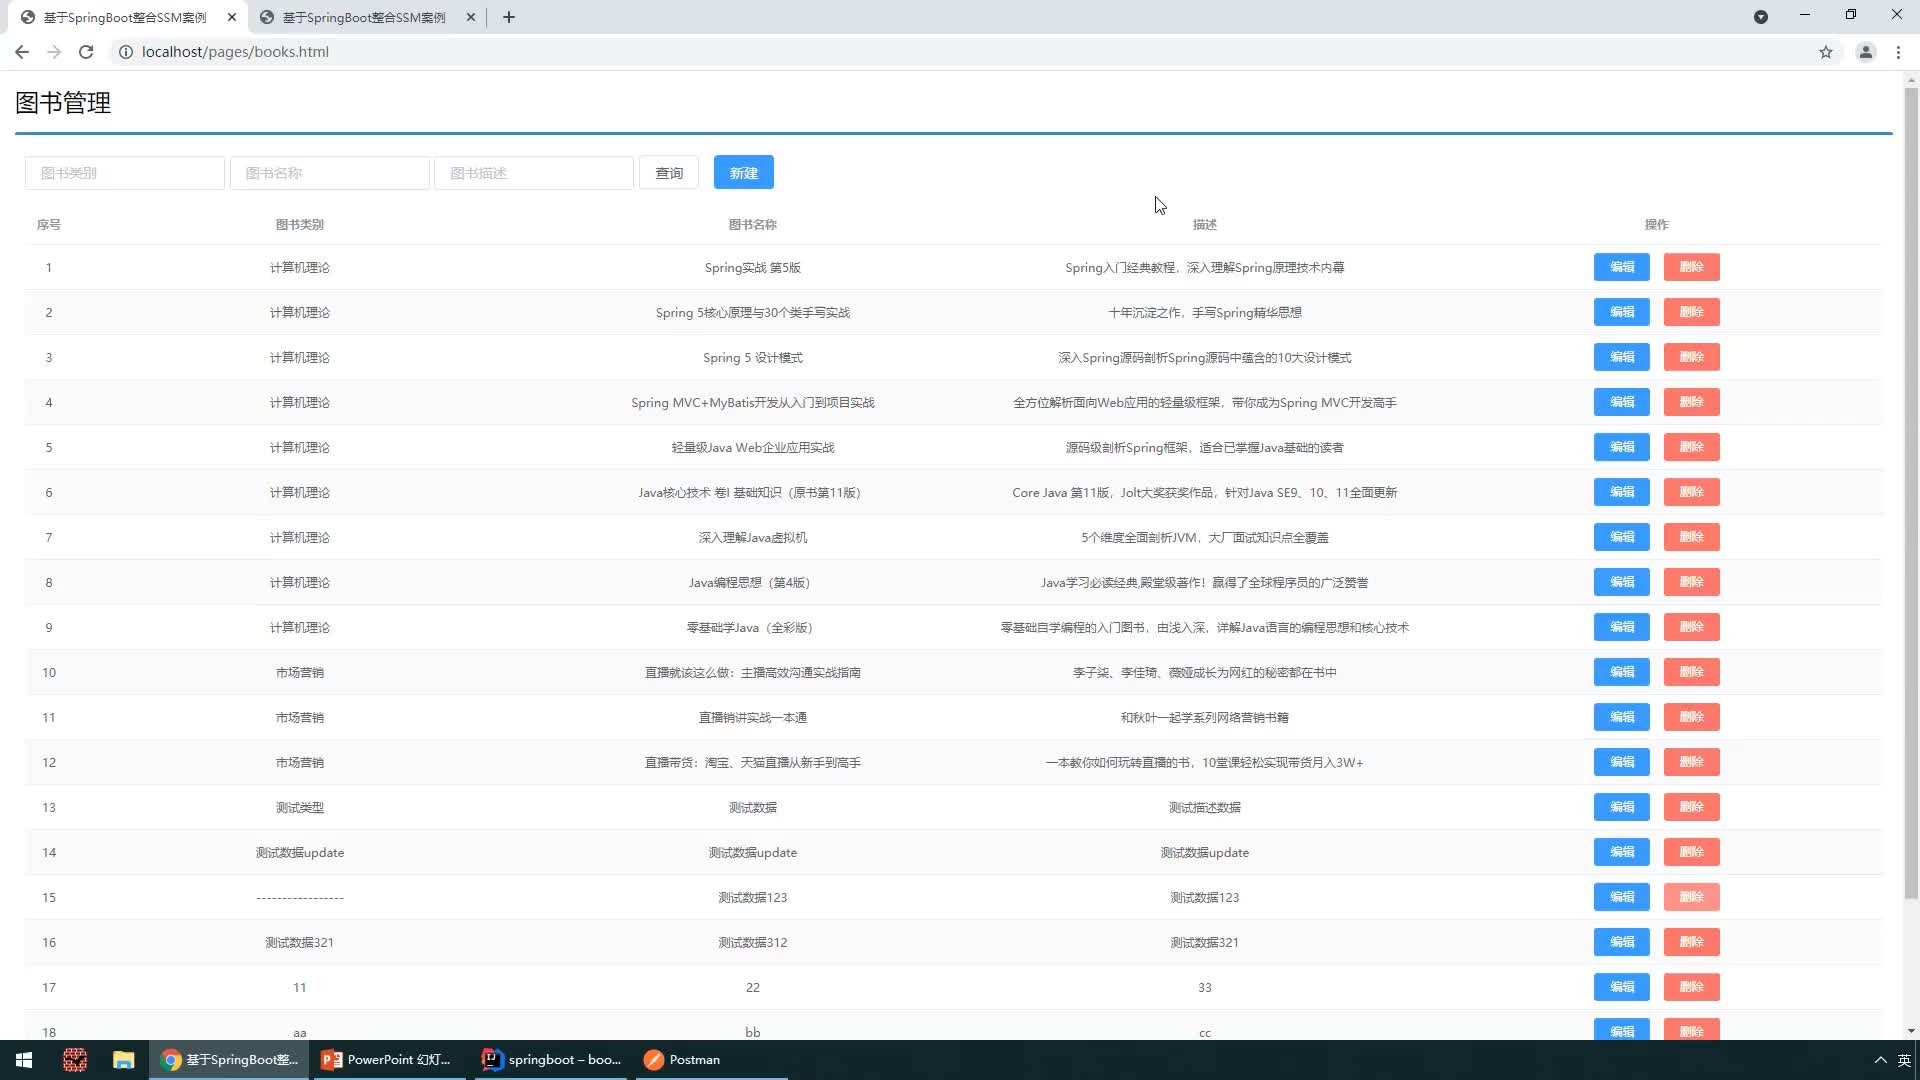Viewport: 1920px width, 1080px height.
Task: Select book name 深入理解Java虚拟机
Action: 753,538
